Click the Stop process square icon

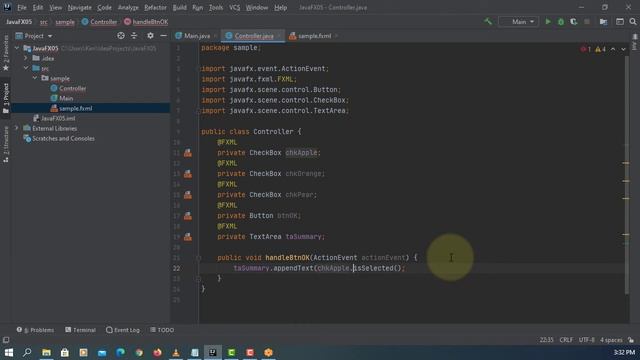point(587,22)
